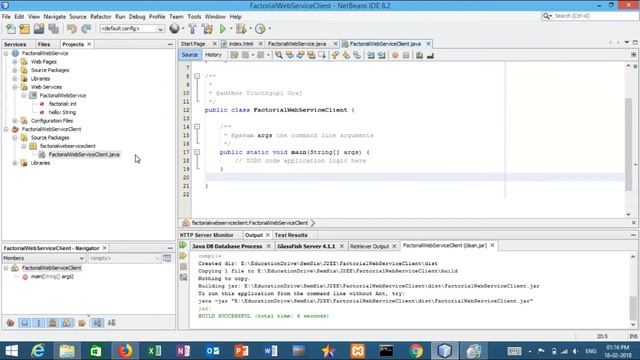Click the Profile Project toolbar icon
Viewport: 640px width, 360px height.
click(x=260, y=29)
